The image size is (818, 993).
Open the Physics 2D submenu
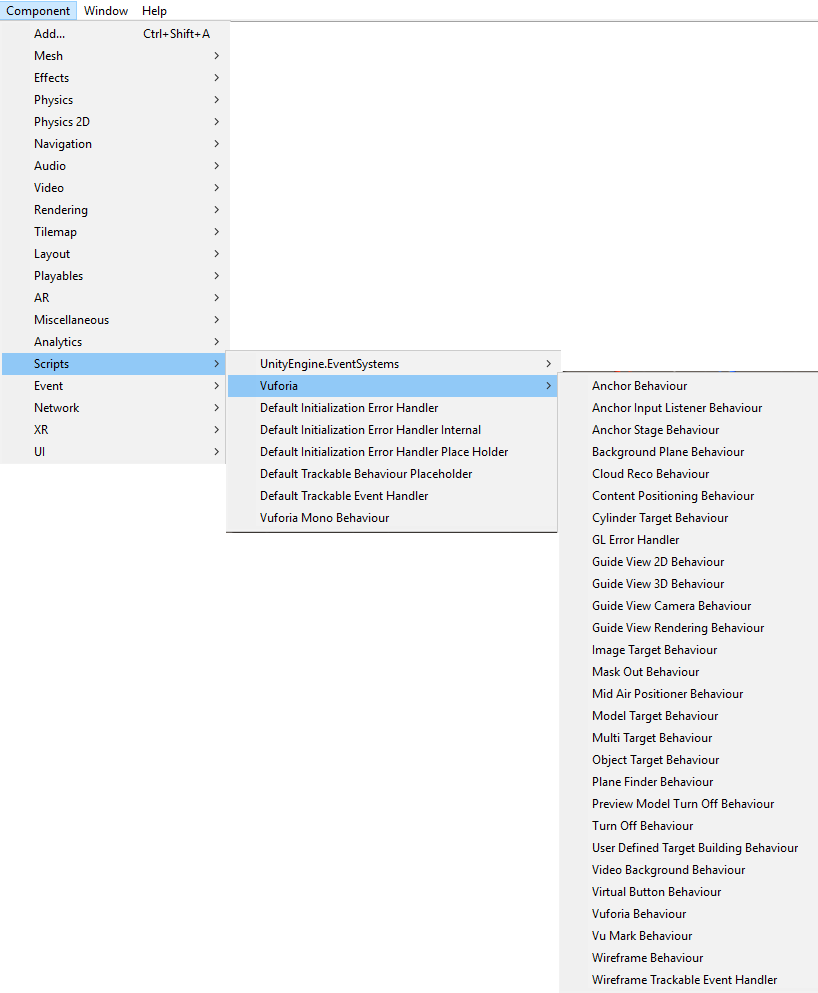pyautogui.click(x=114, y=122)
